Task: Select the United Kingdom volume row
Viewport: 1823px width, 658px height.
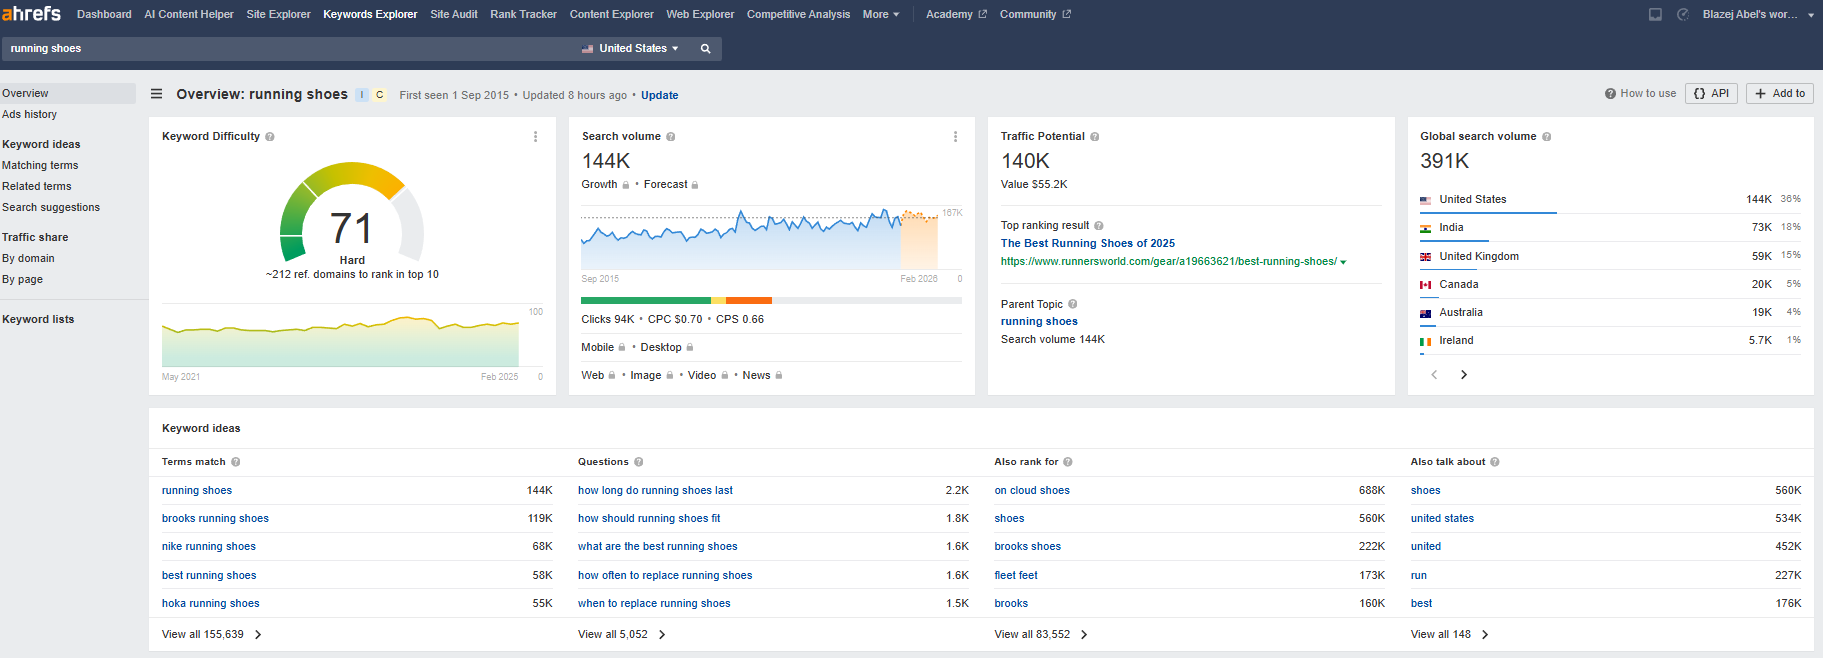Action: 1610,257
